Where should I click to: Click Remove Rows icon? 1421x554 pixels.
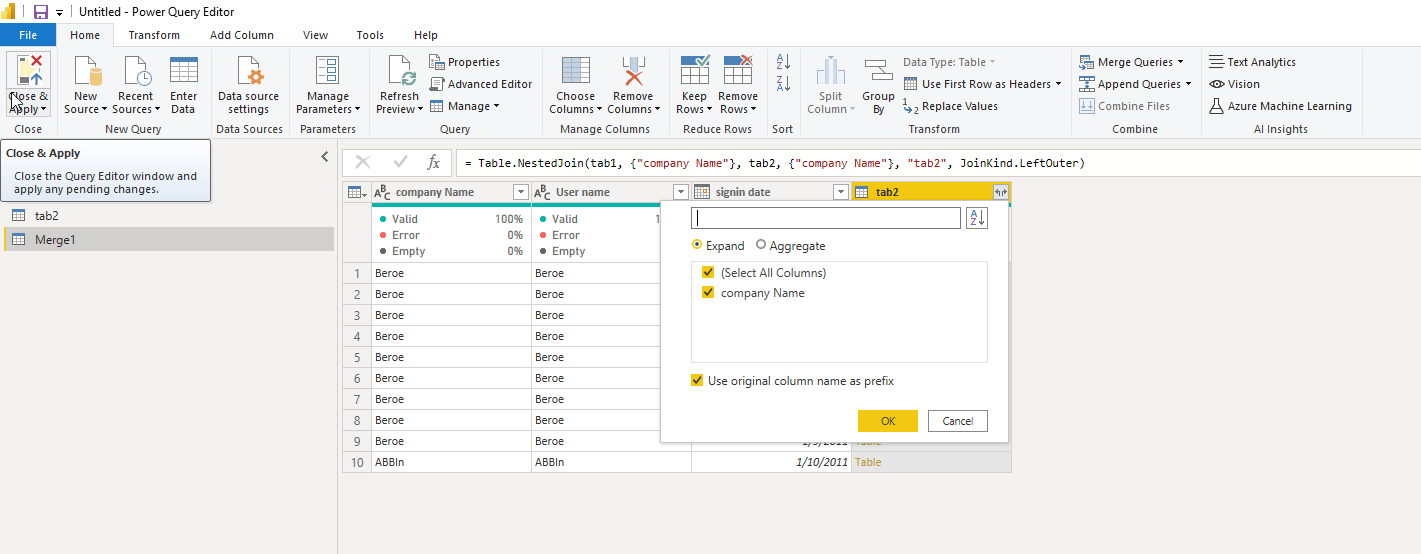(738, 72)
